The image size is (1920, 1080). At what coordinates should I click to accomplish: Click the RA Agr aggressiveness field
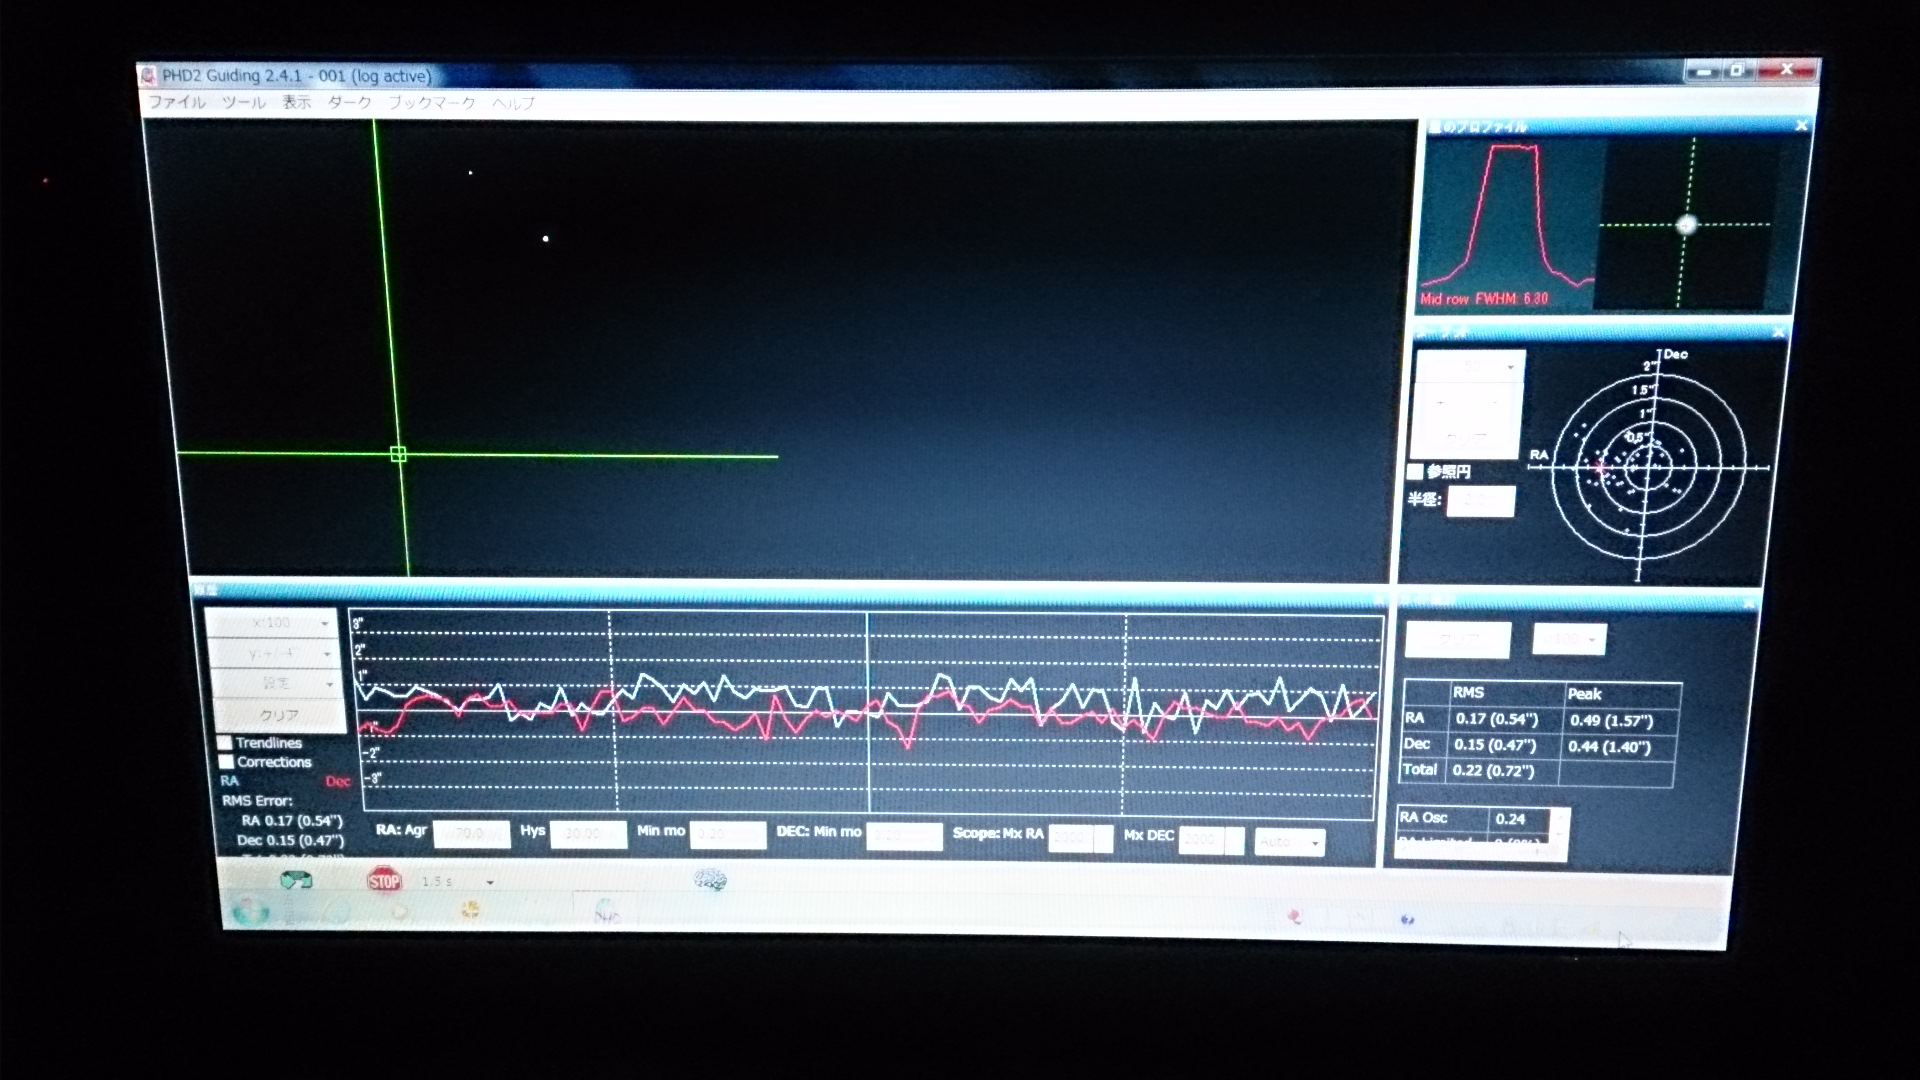471,834
